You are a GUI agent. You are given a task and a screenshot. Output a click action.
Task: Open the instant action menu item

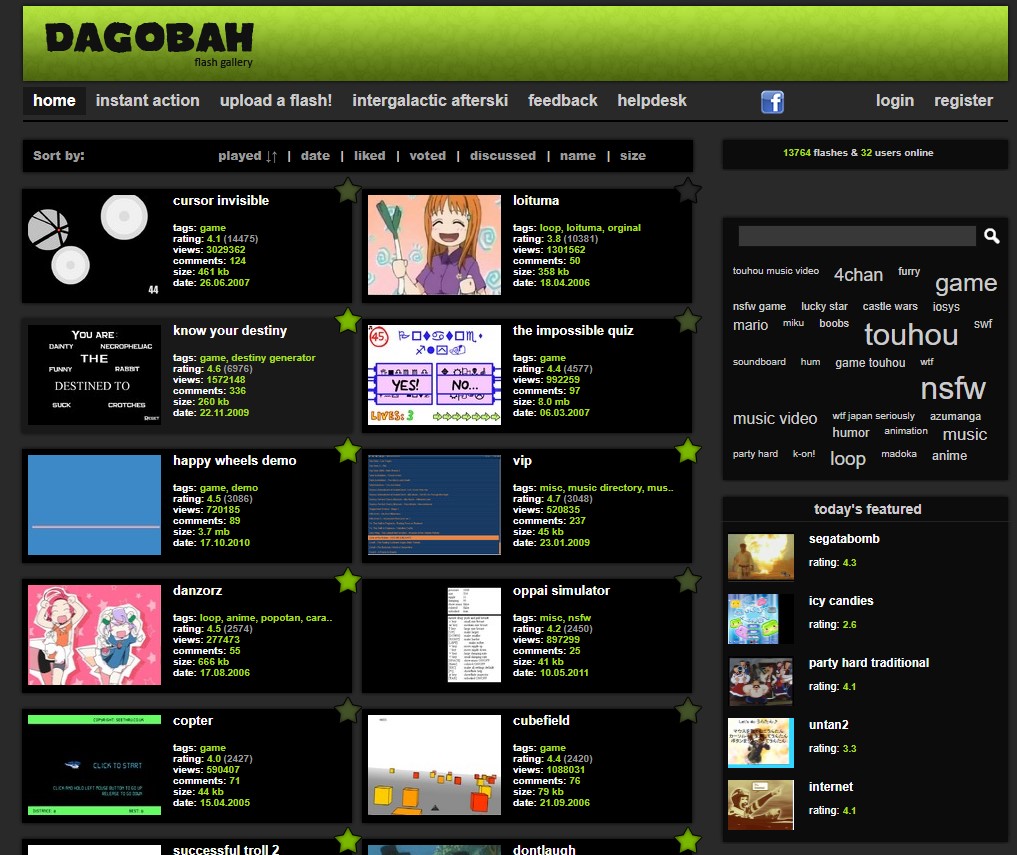point(147,101)
